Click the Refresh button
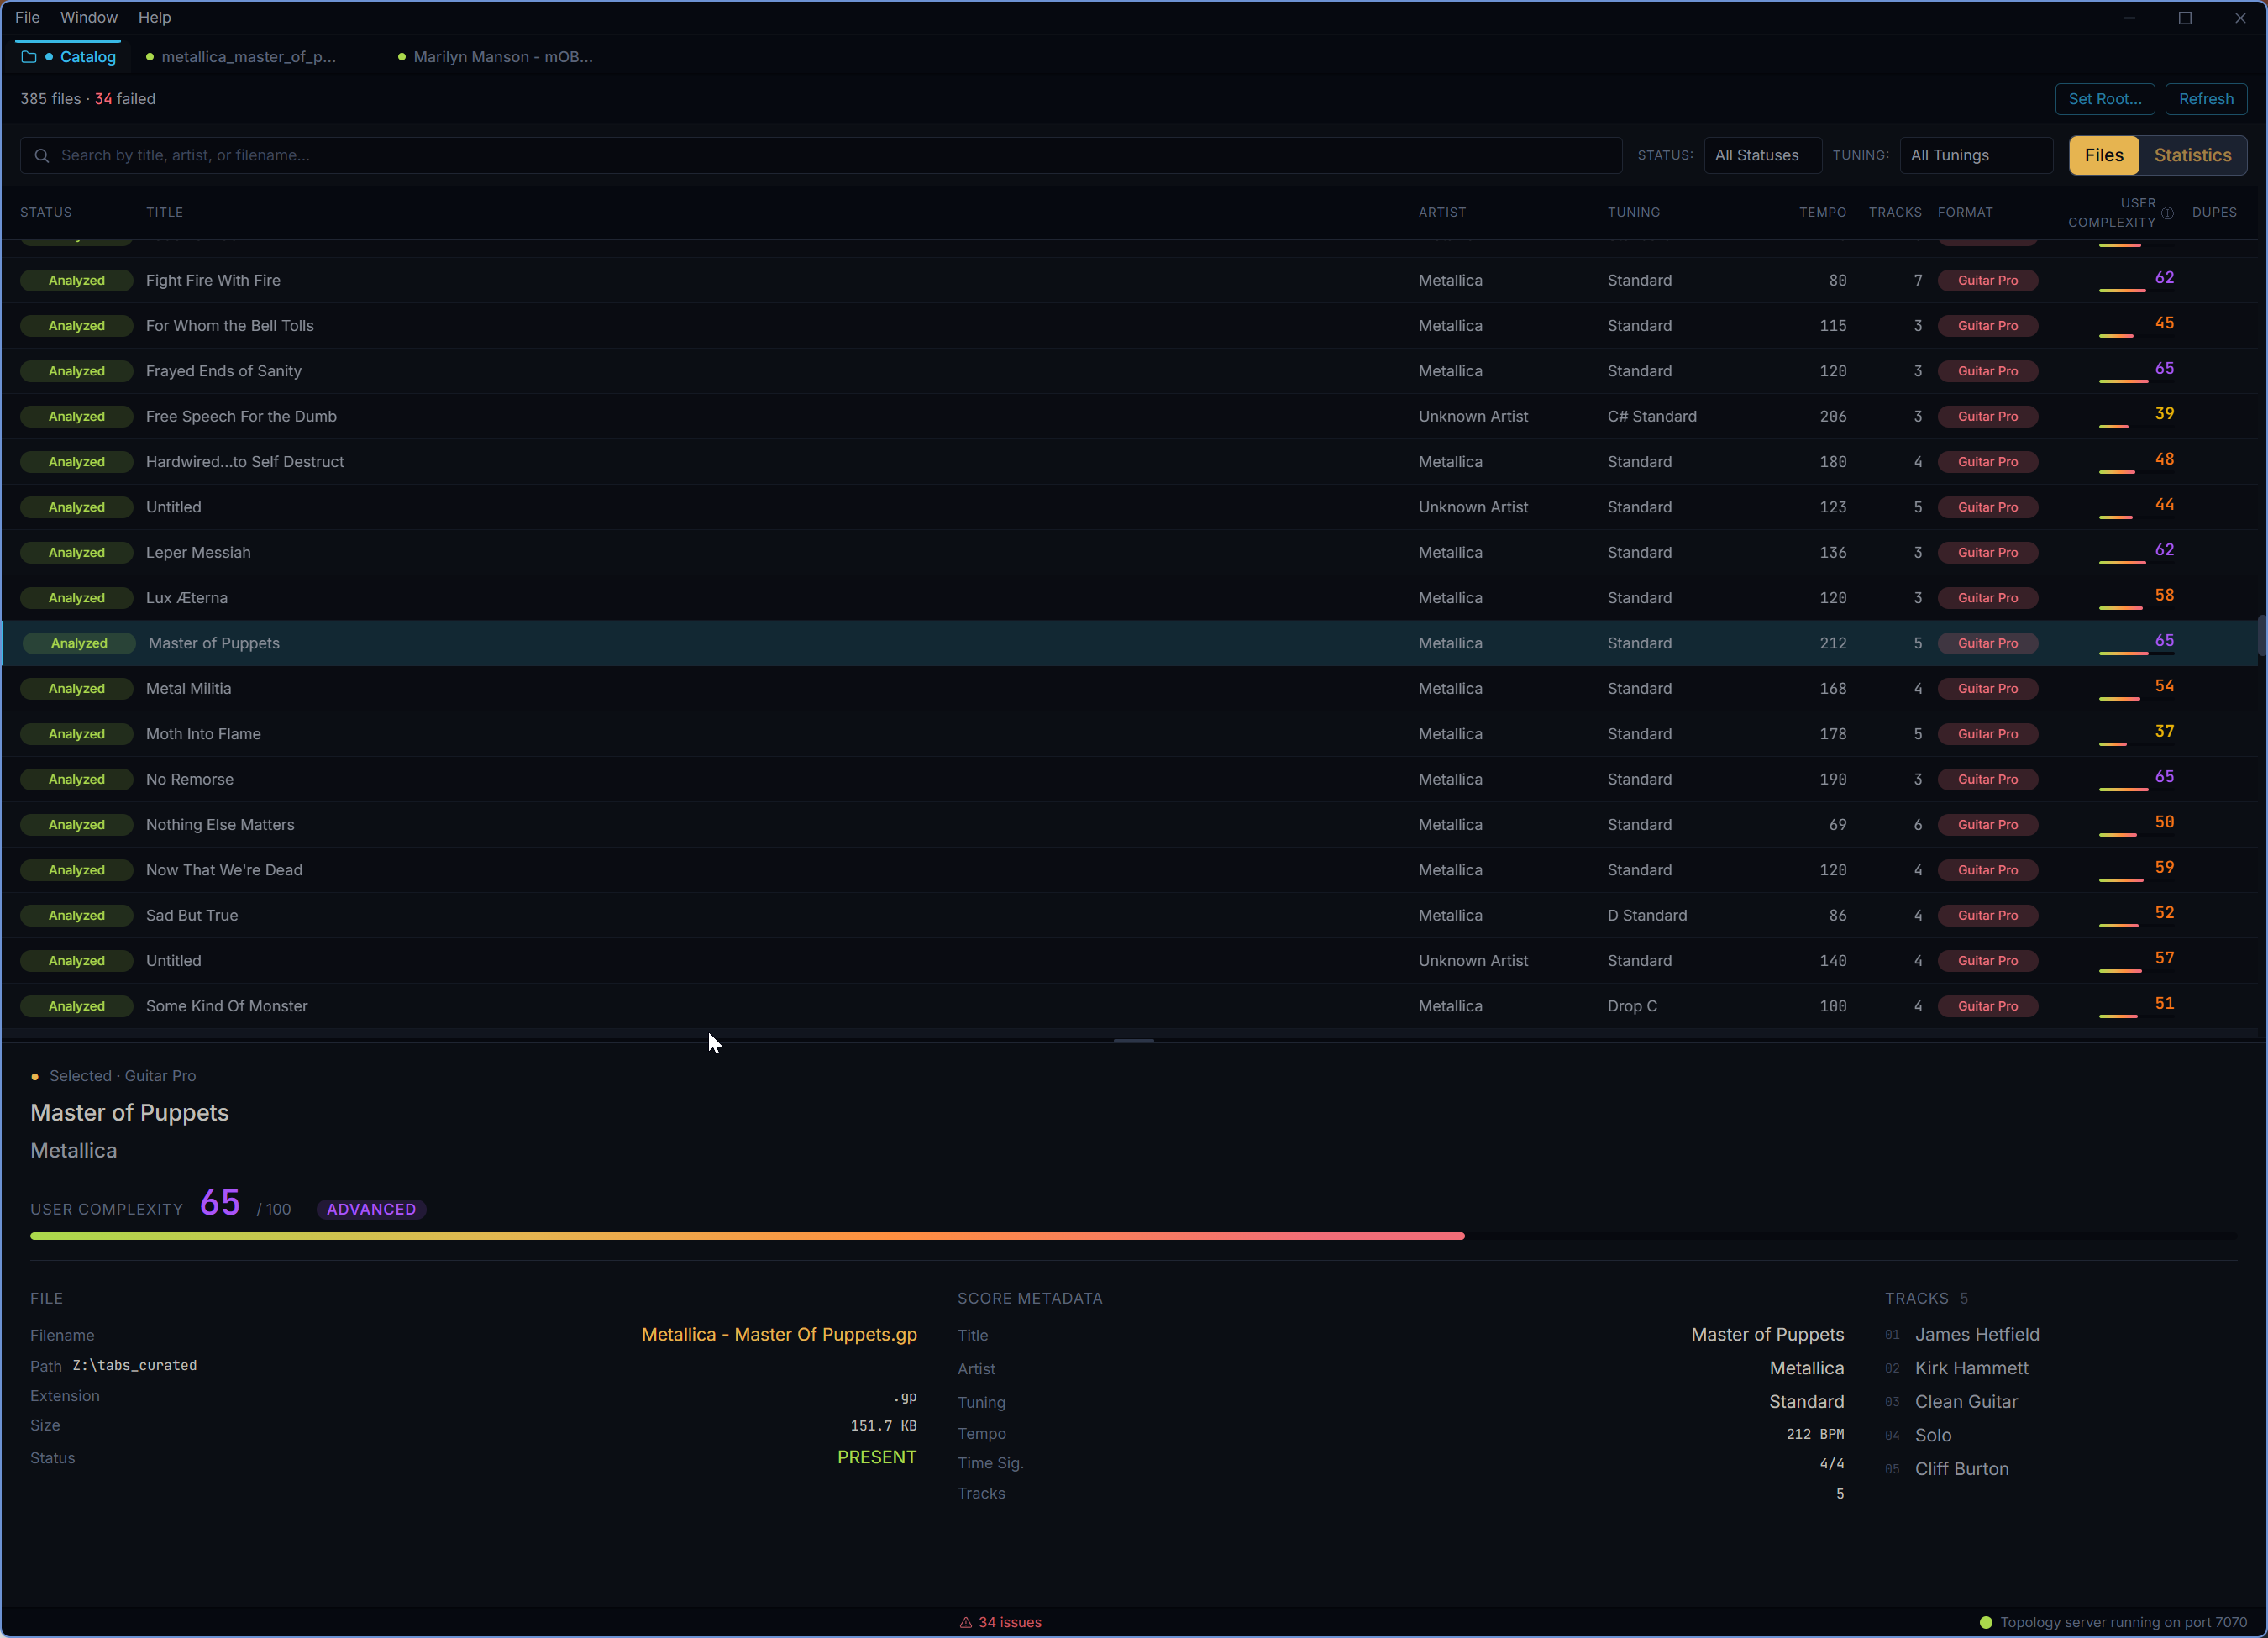This screenshot has width=2268, height=1638. coord(2205,99)
